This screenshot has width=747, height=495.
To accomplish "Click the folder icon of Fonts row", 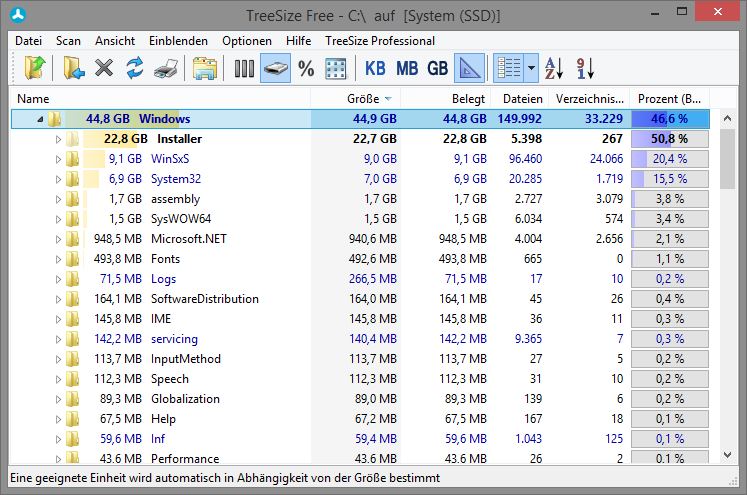I will 72,259.
